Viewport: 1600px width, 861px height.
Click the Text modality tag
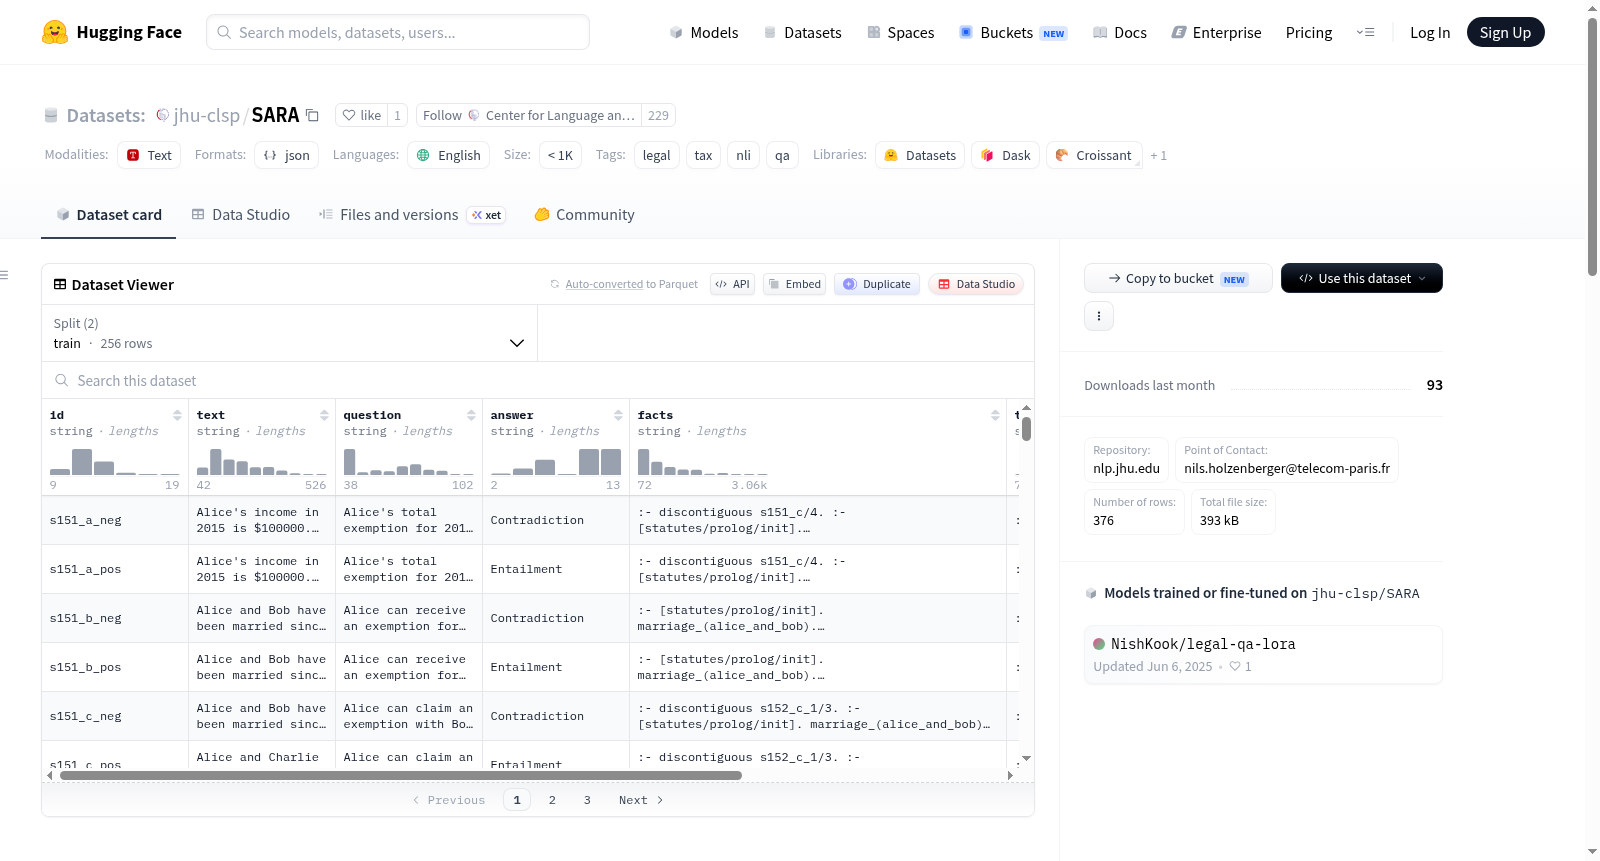tap(149, 155)
